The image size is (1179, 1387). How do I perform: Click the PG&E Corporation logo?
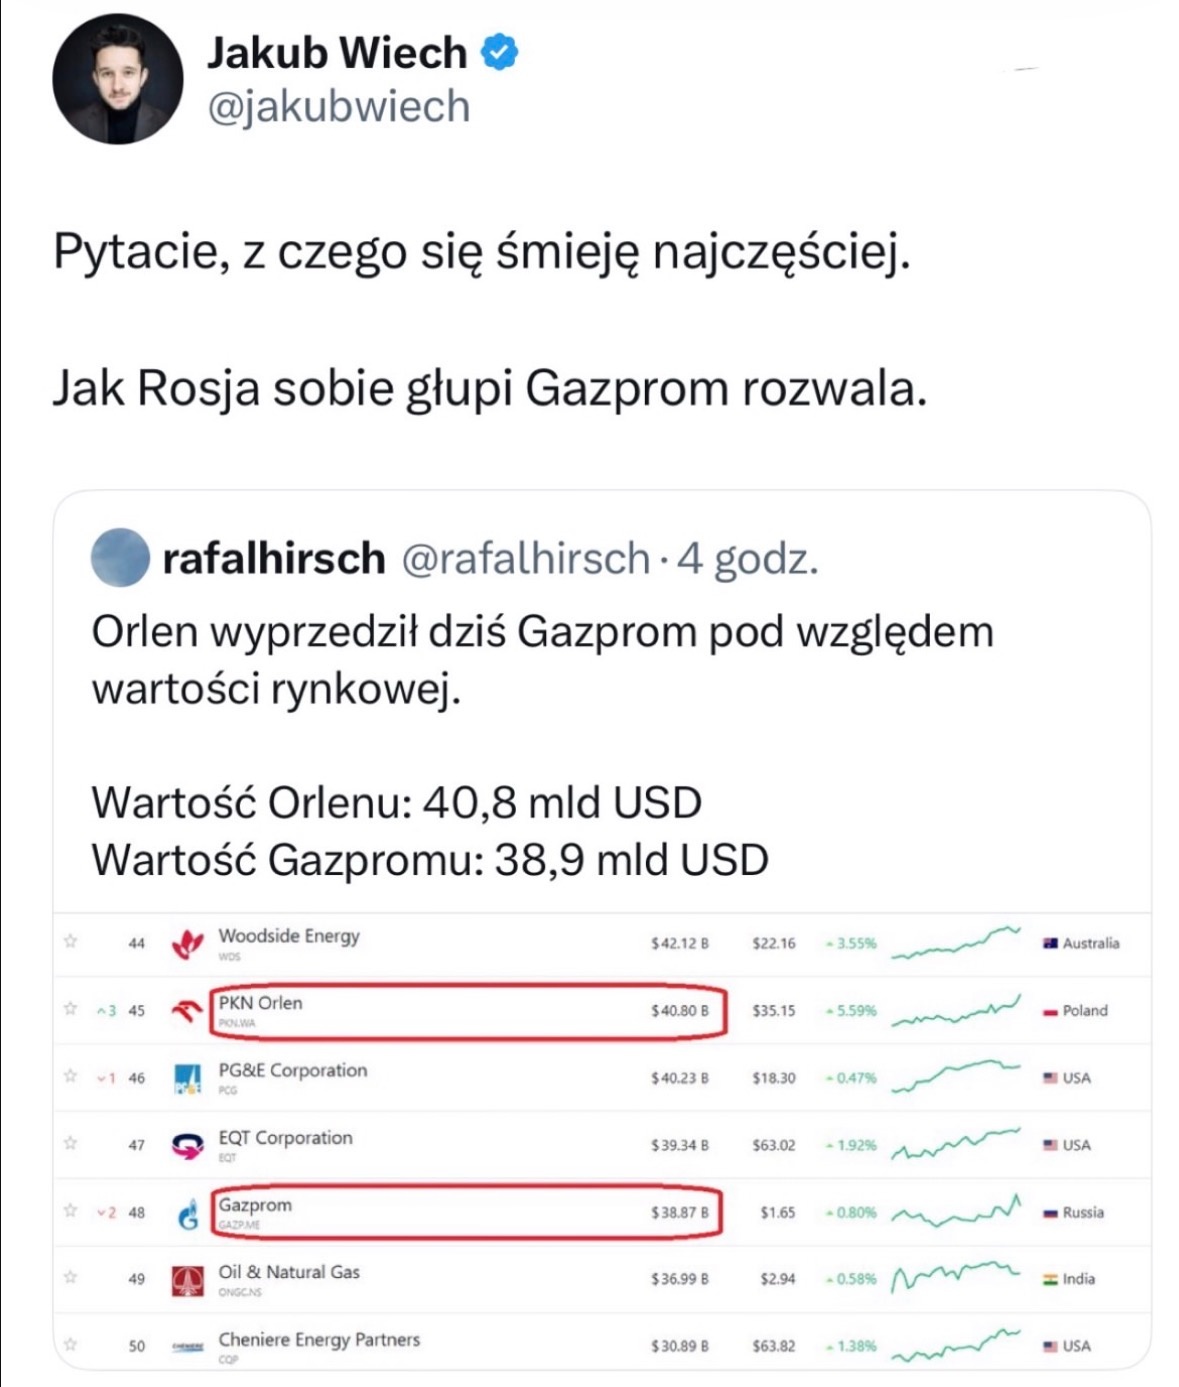[187, 1078]
